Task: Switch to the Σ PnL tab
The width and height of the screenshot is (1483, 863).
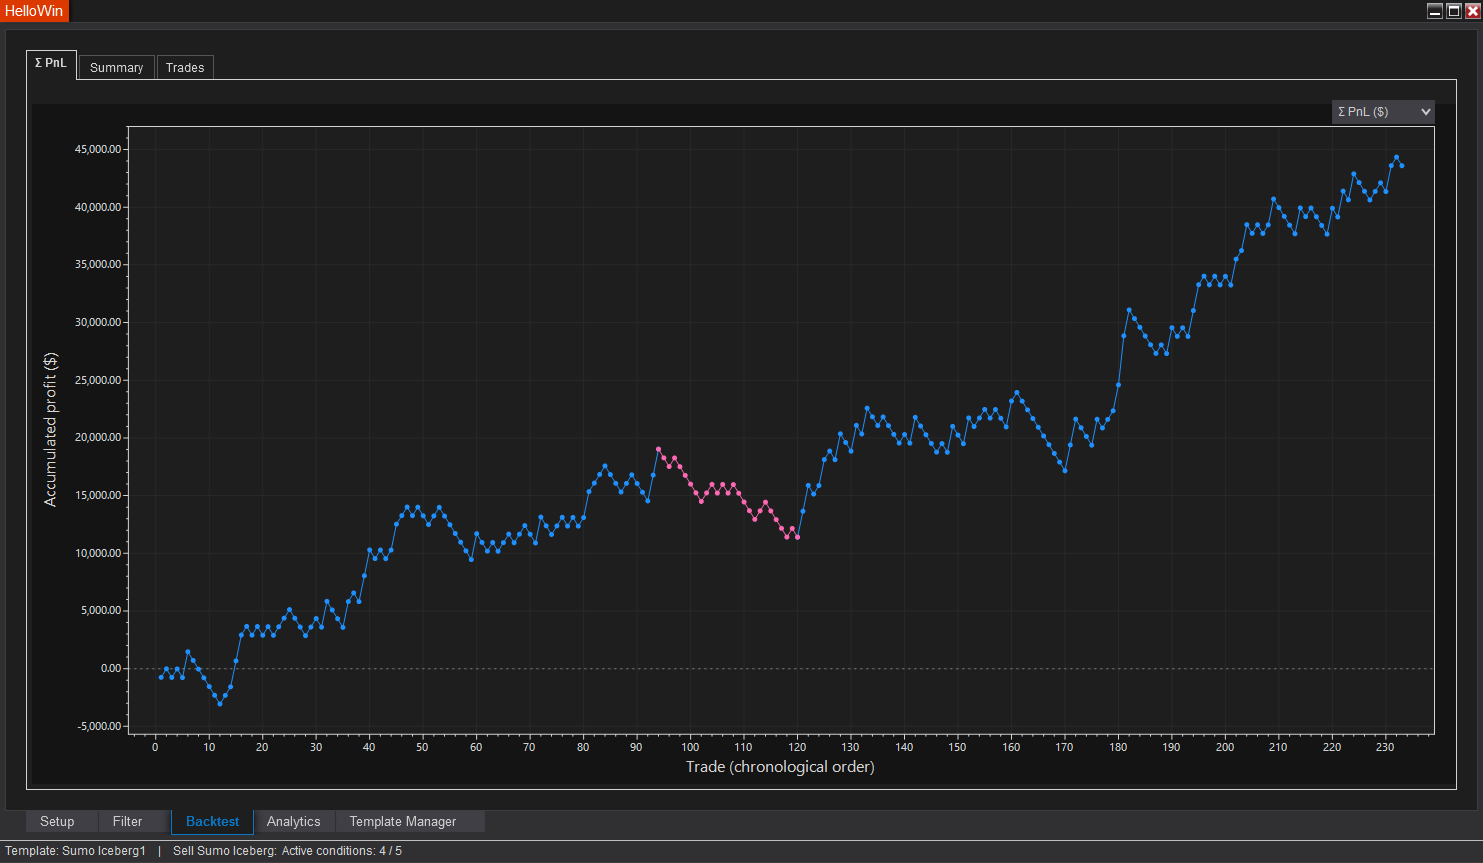Action: click(51, 64)
